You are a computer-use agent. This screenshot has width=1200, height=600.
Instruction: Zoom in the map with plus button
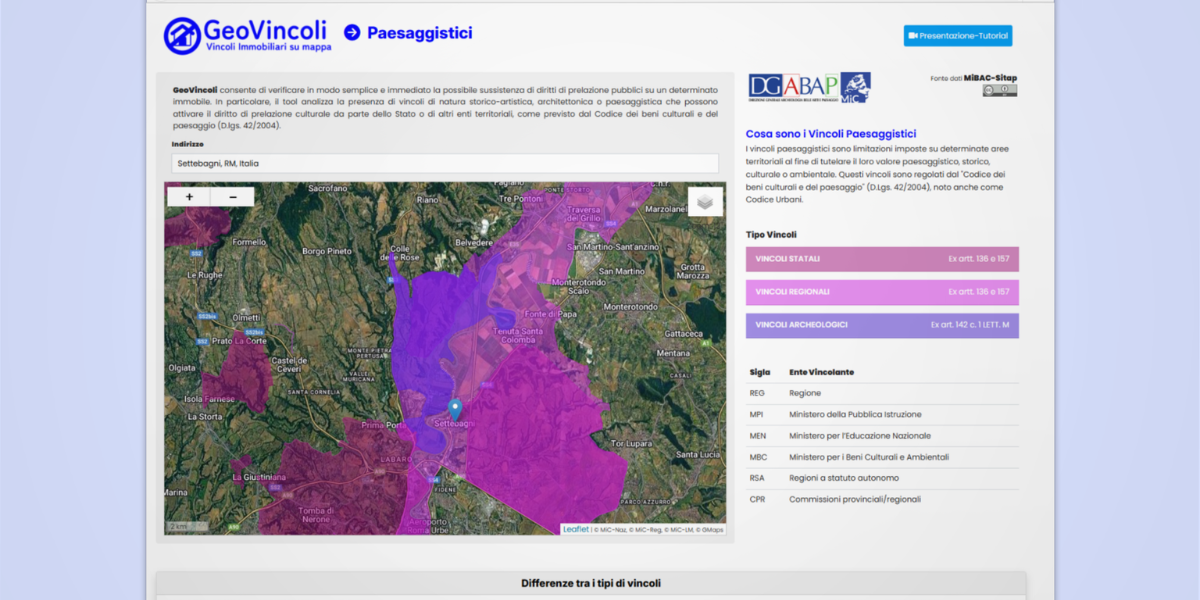[190, 197]
